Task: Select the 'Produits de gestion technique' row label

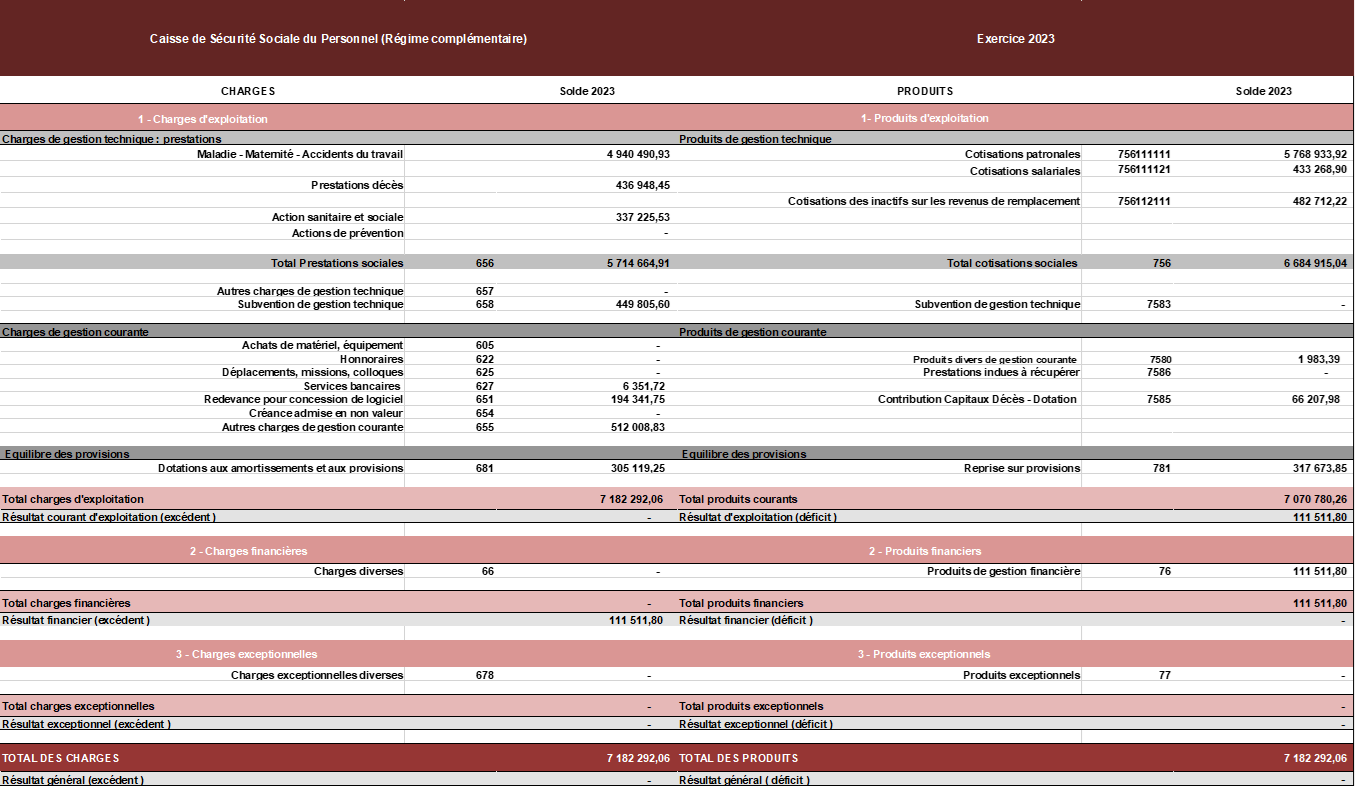Action: [755, 139]
